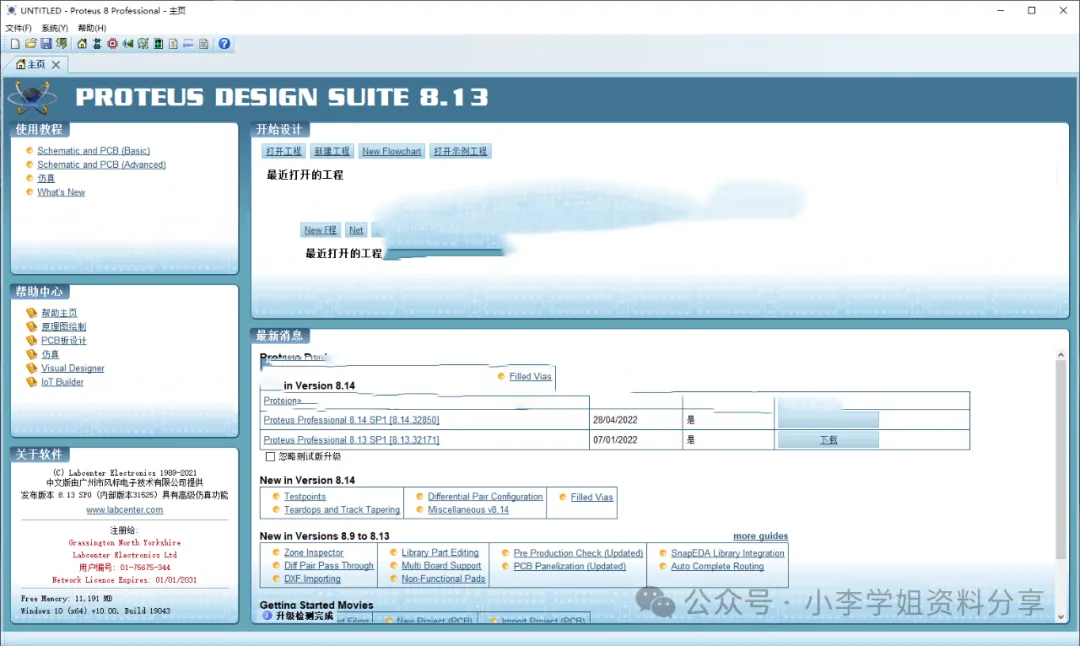Viewport: 1080px width, 646px height.
Task: Open Schematic and PCB (Basic) tutorial link
Action: tap(94, 150)
